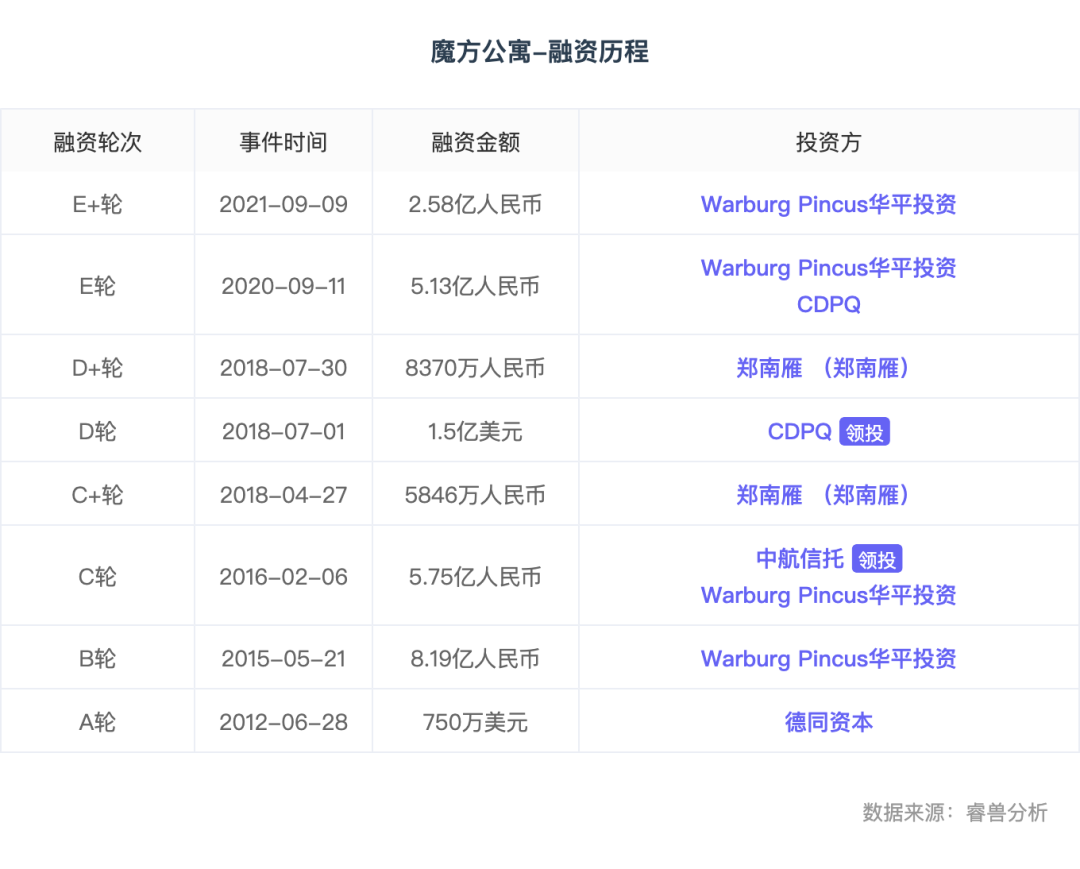The width and height of the screenshot is (1080, 869).
Task: Click date 2015-05-21
Action: click(x=283, y=659)
